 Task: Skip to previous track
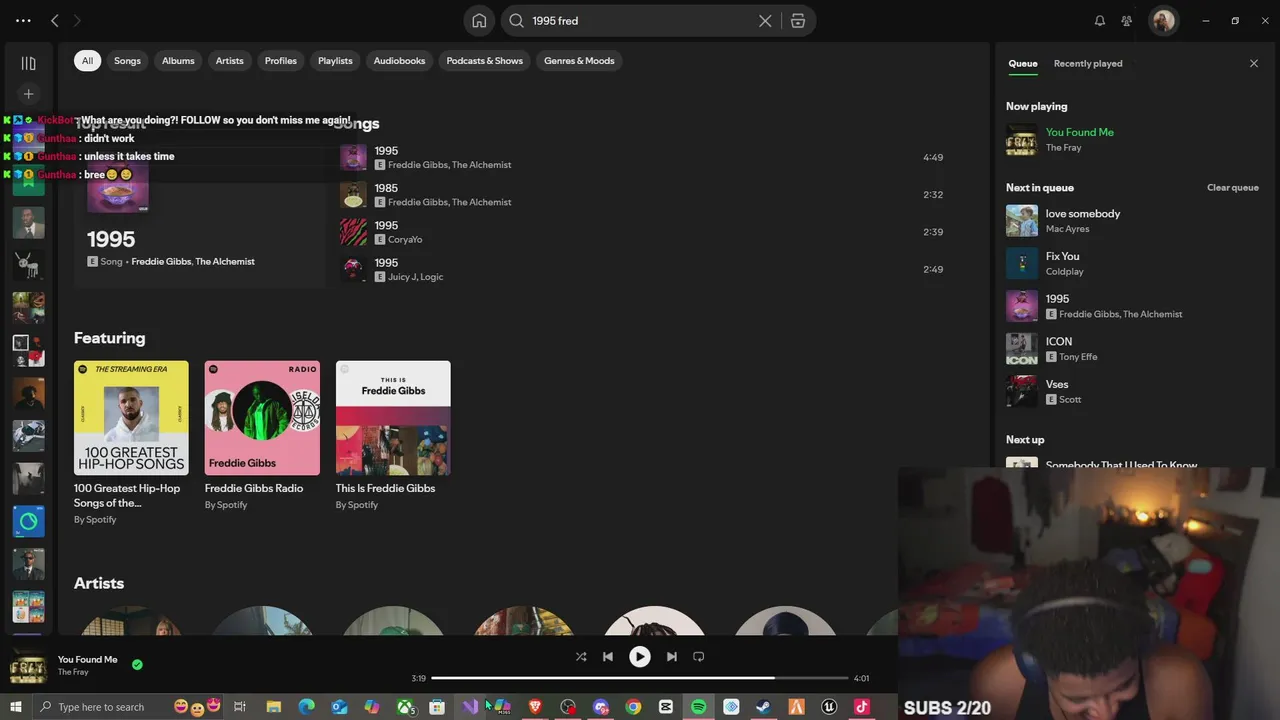(607, 657)
